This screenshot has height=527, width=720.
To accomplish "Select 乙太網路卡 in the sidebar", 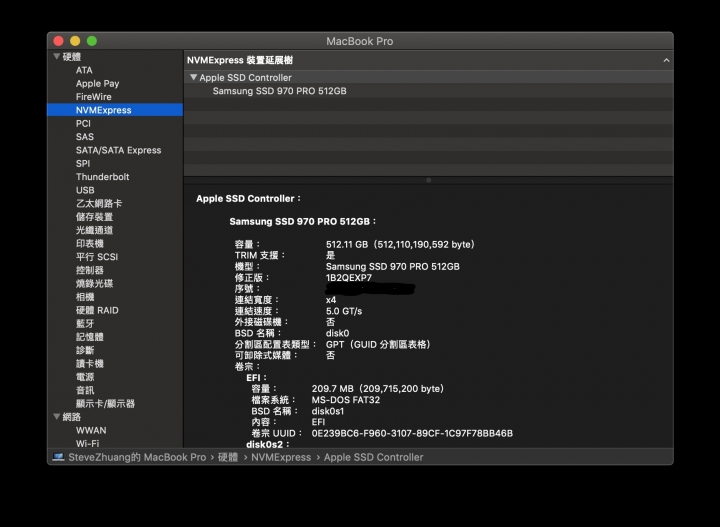I will pos(99,203).
